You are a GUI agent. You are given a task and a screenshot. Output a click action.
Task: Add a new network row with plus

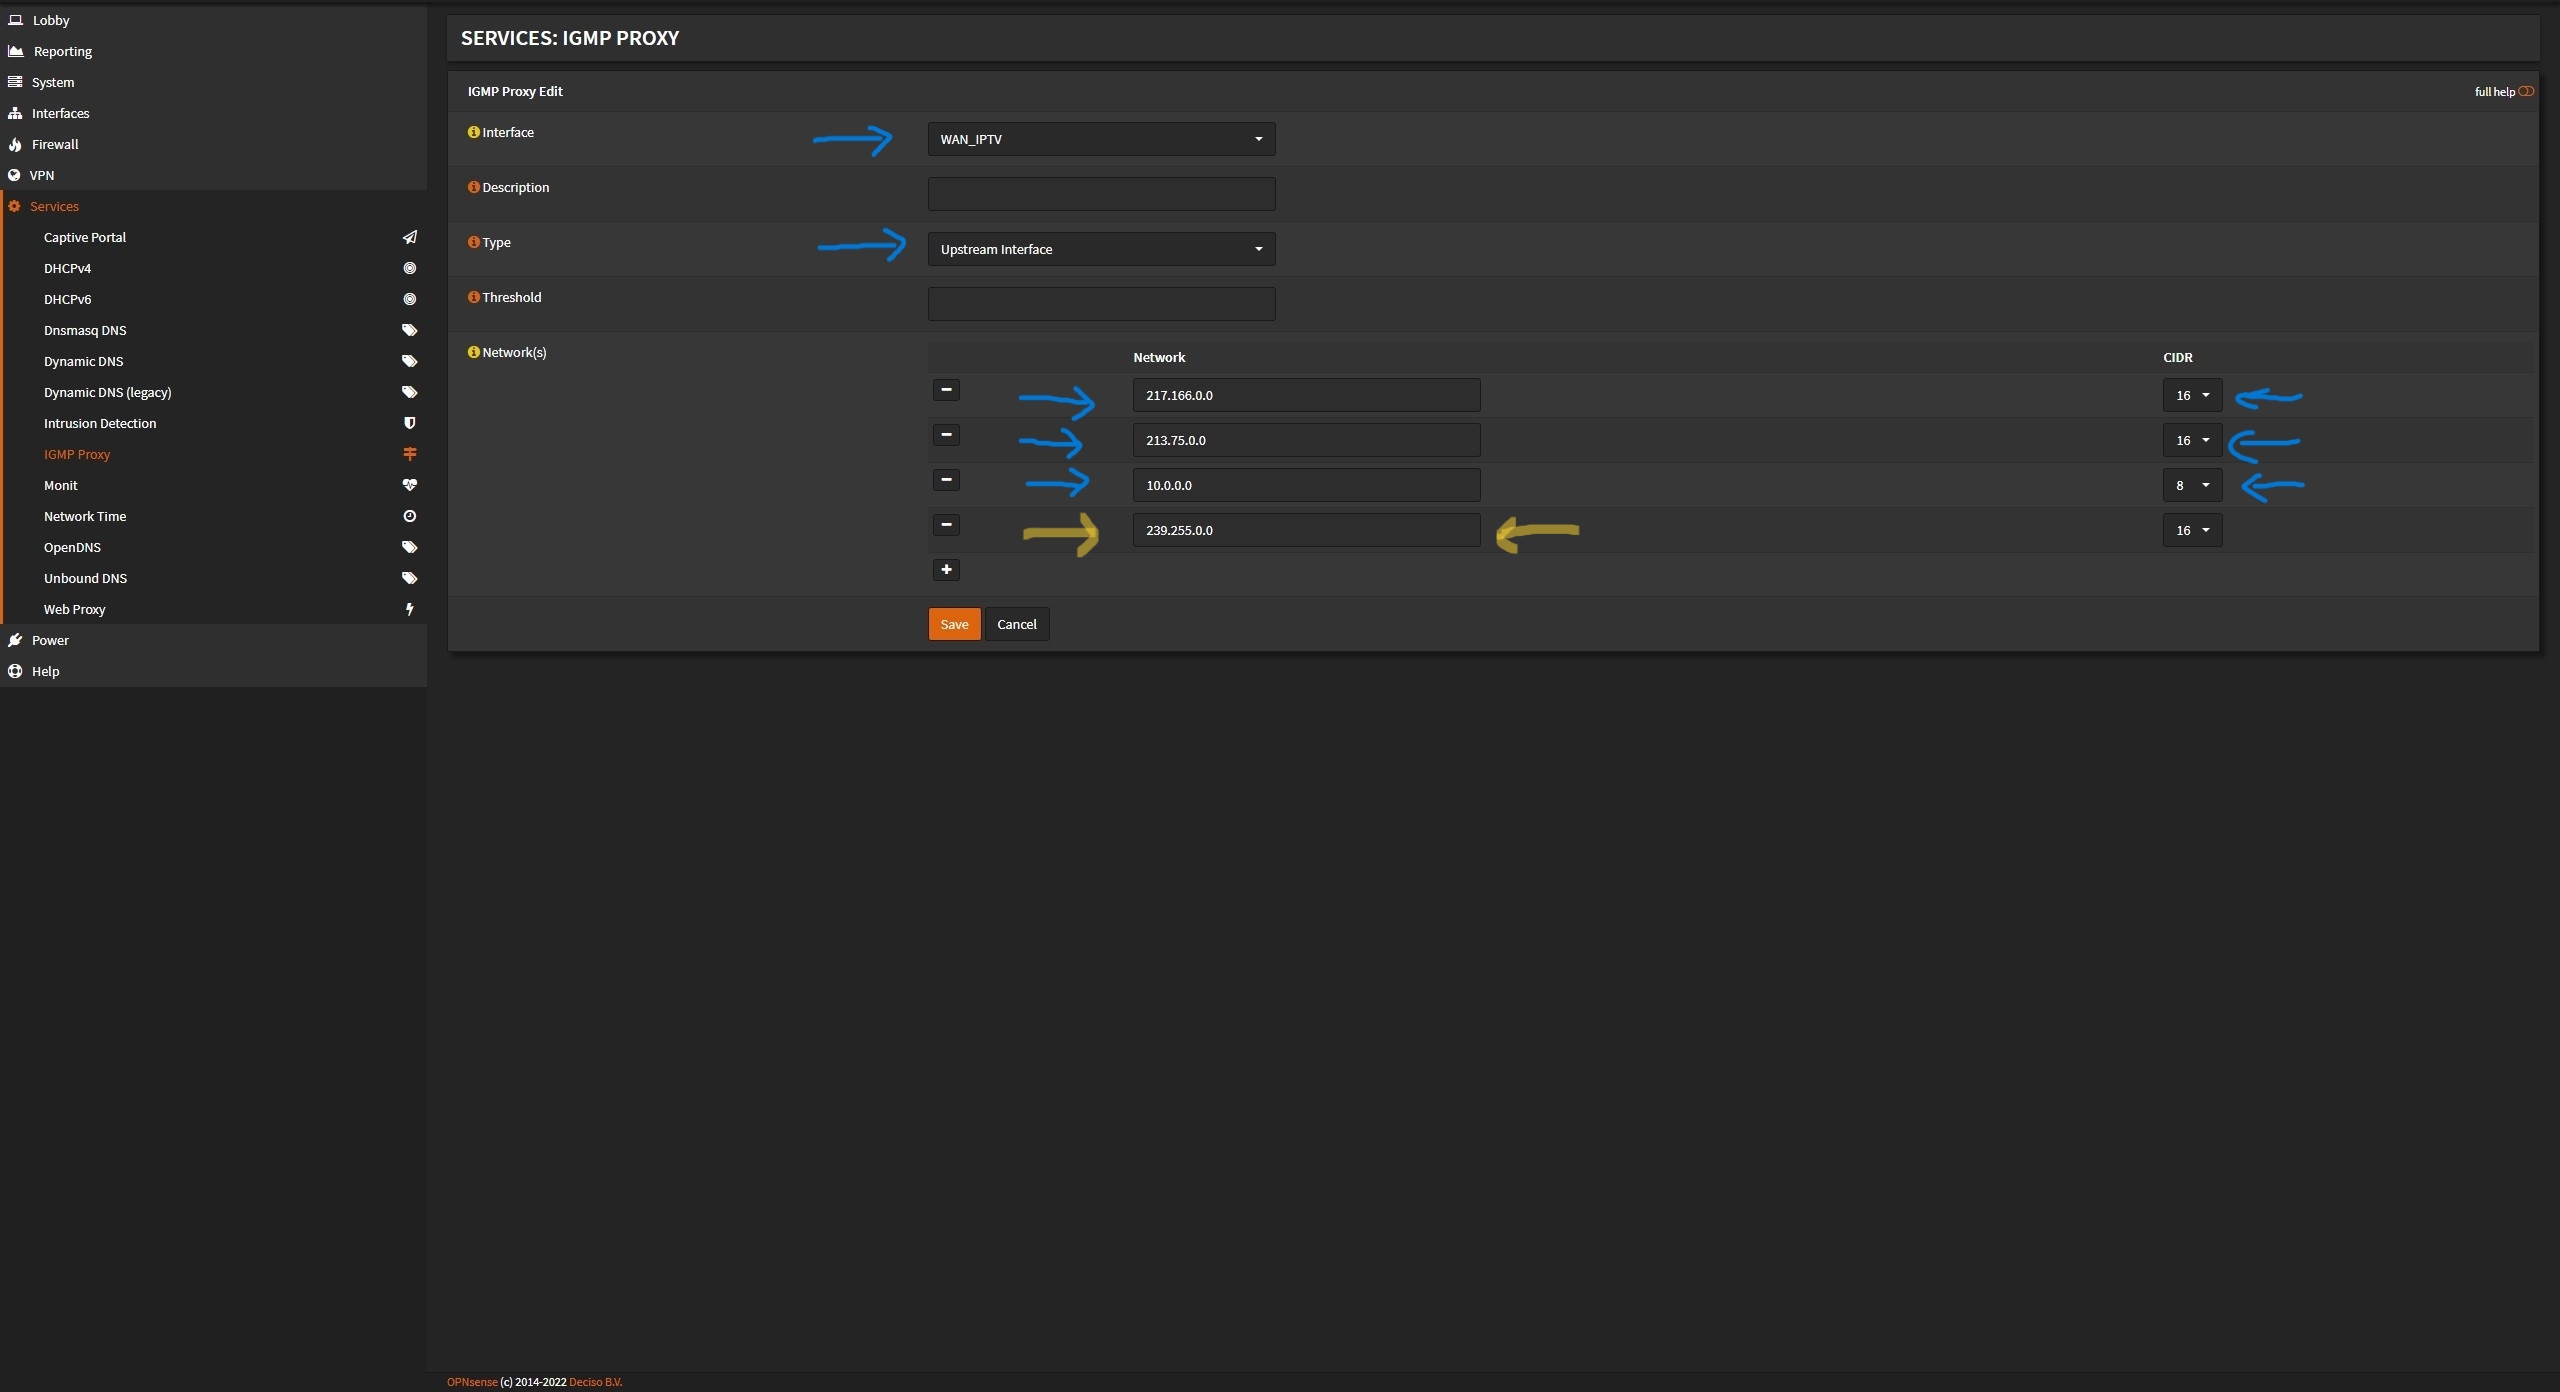point(946,570)
